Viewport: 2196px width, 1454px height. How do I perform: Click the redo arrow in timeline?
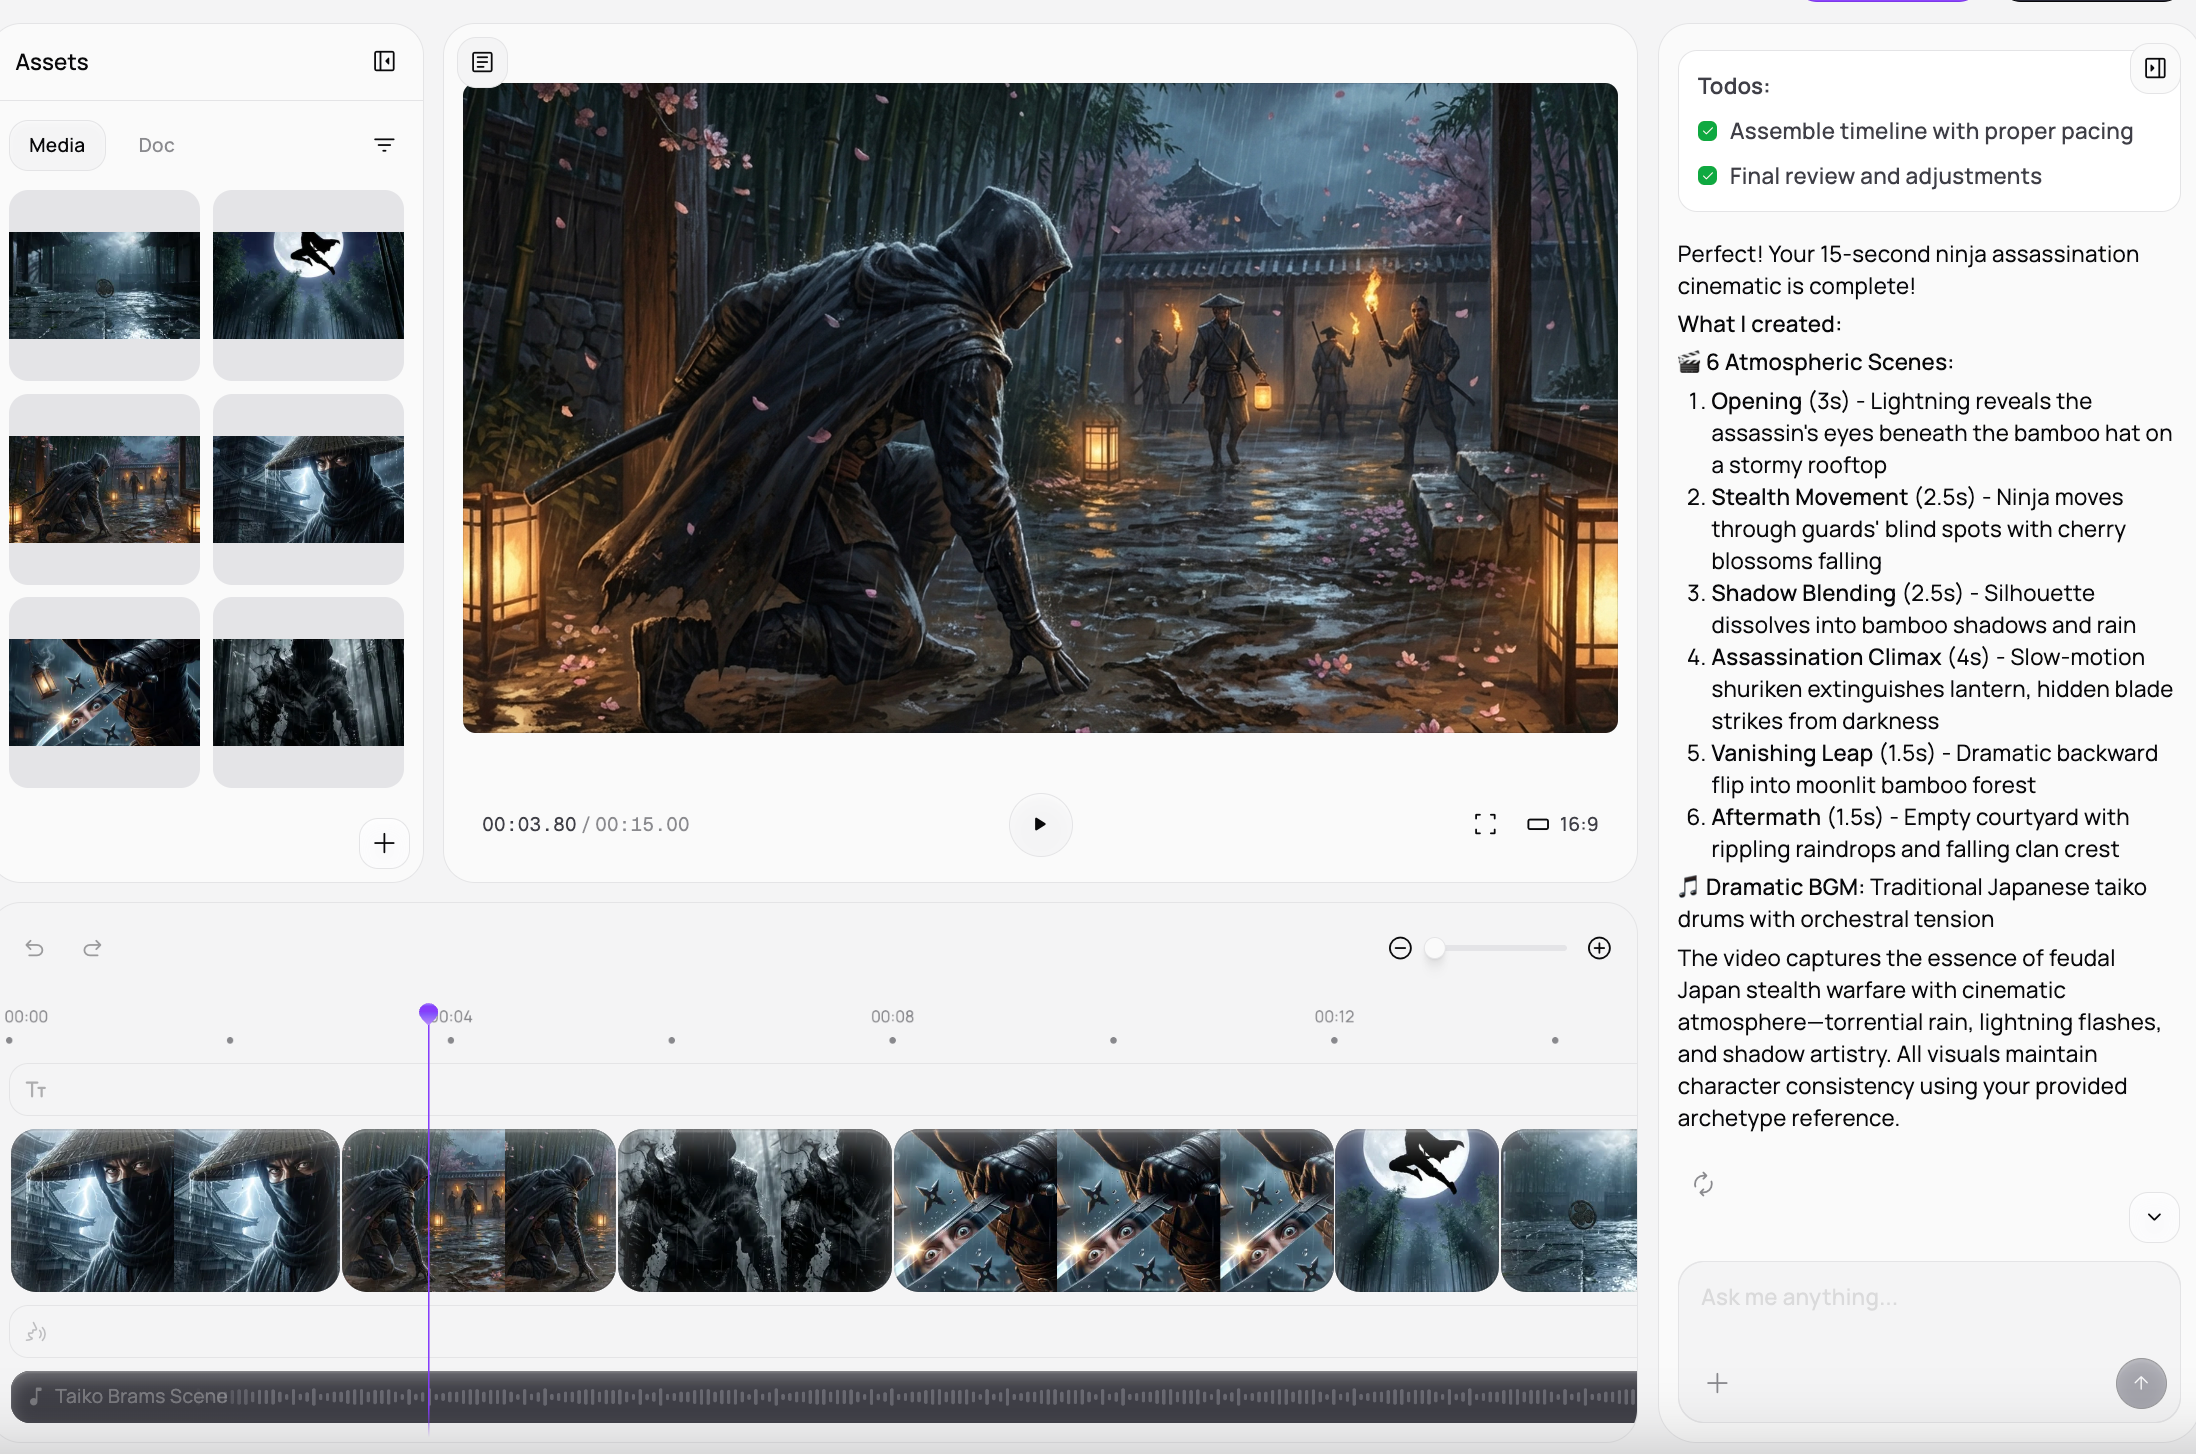92,948
